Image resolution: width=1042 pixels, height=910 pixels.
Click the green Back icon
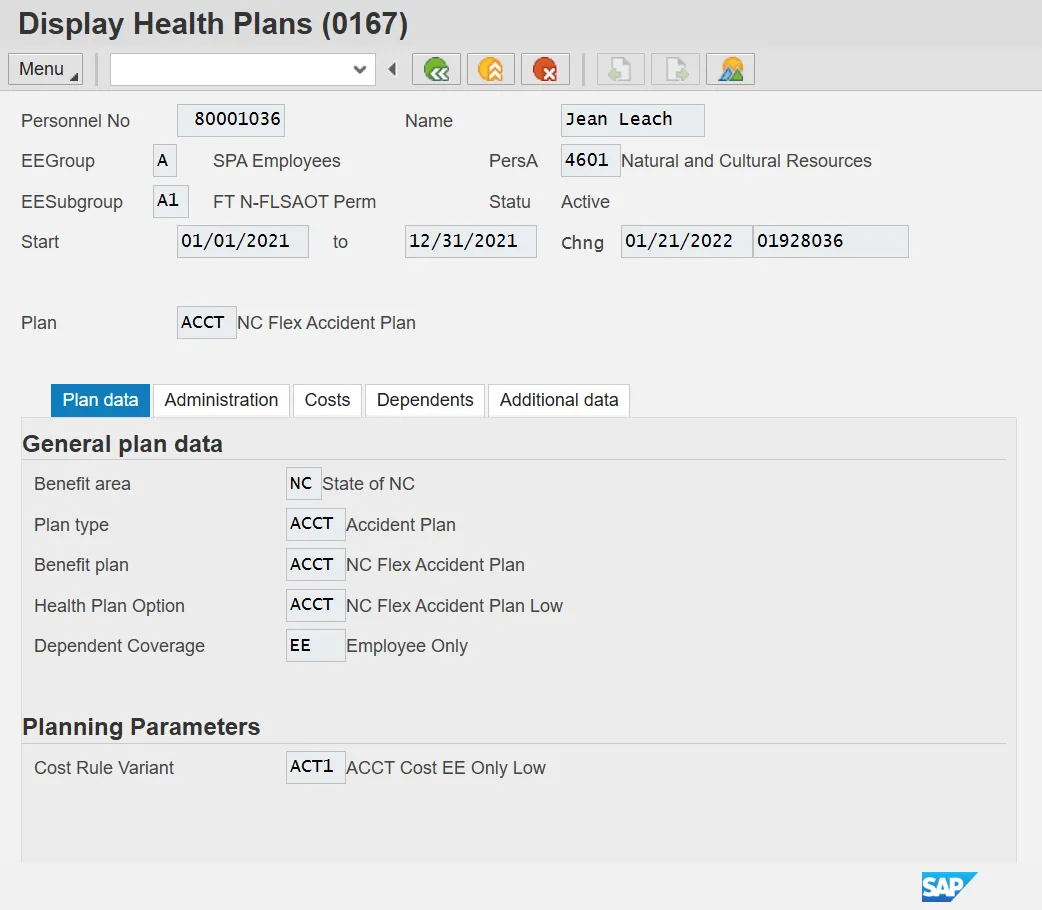click(x=436, y=69)
